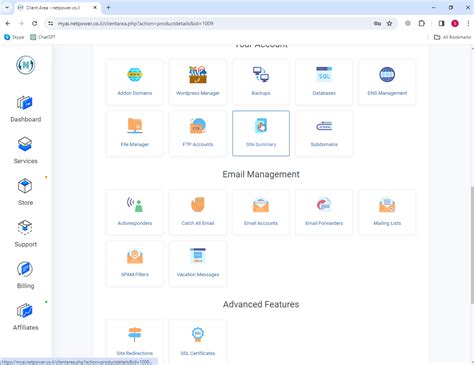Open a new browser tab

(108, 7)
